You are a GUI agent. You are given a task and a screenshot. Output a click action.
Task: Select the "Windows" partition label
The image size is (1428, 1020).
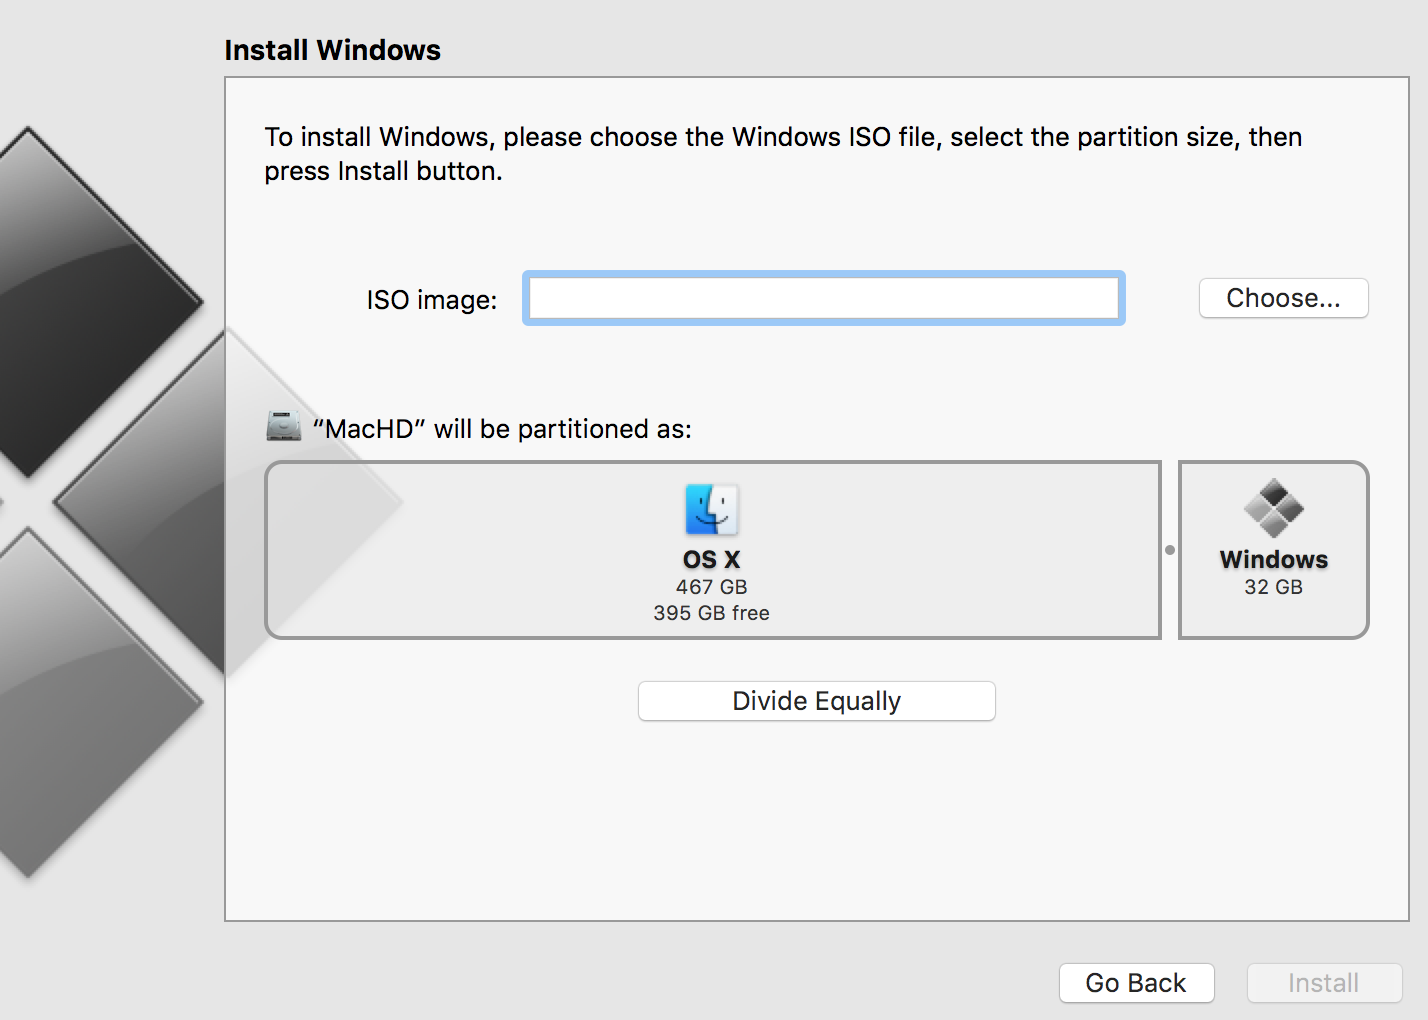pos(1273,559)
